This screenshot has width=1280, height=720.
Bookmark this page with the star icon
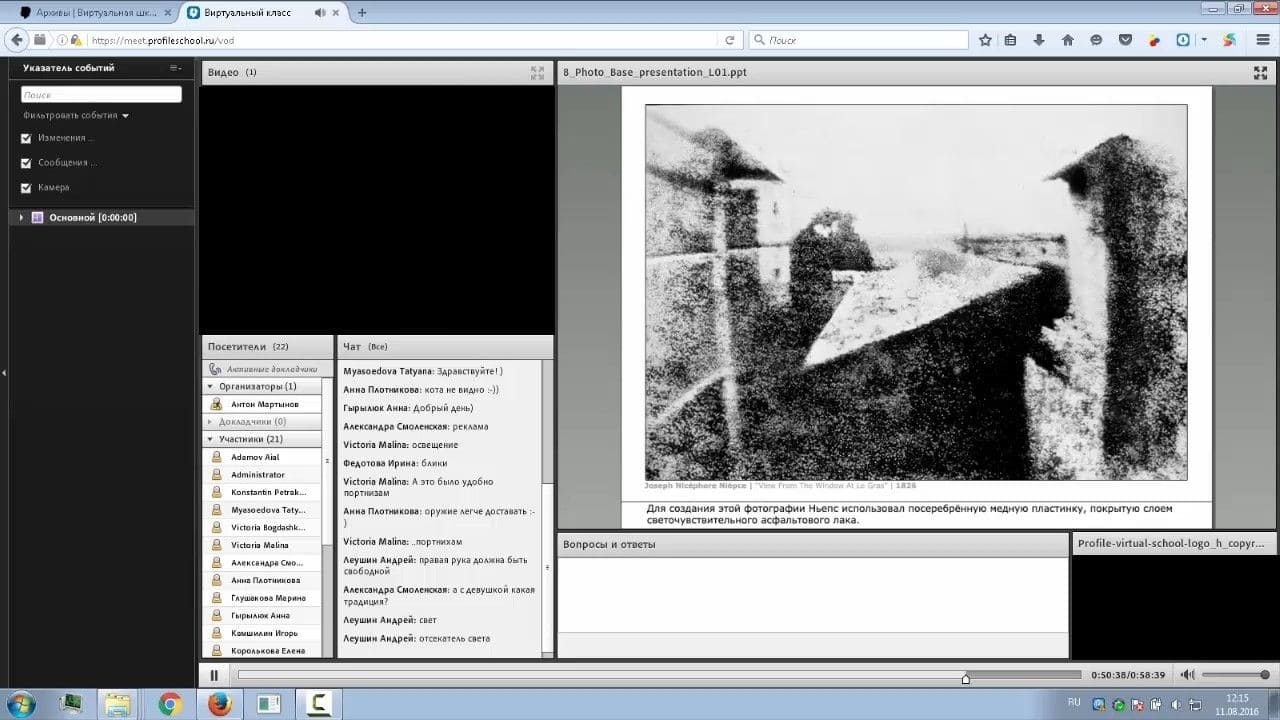pos(985,40)
